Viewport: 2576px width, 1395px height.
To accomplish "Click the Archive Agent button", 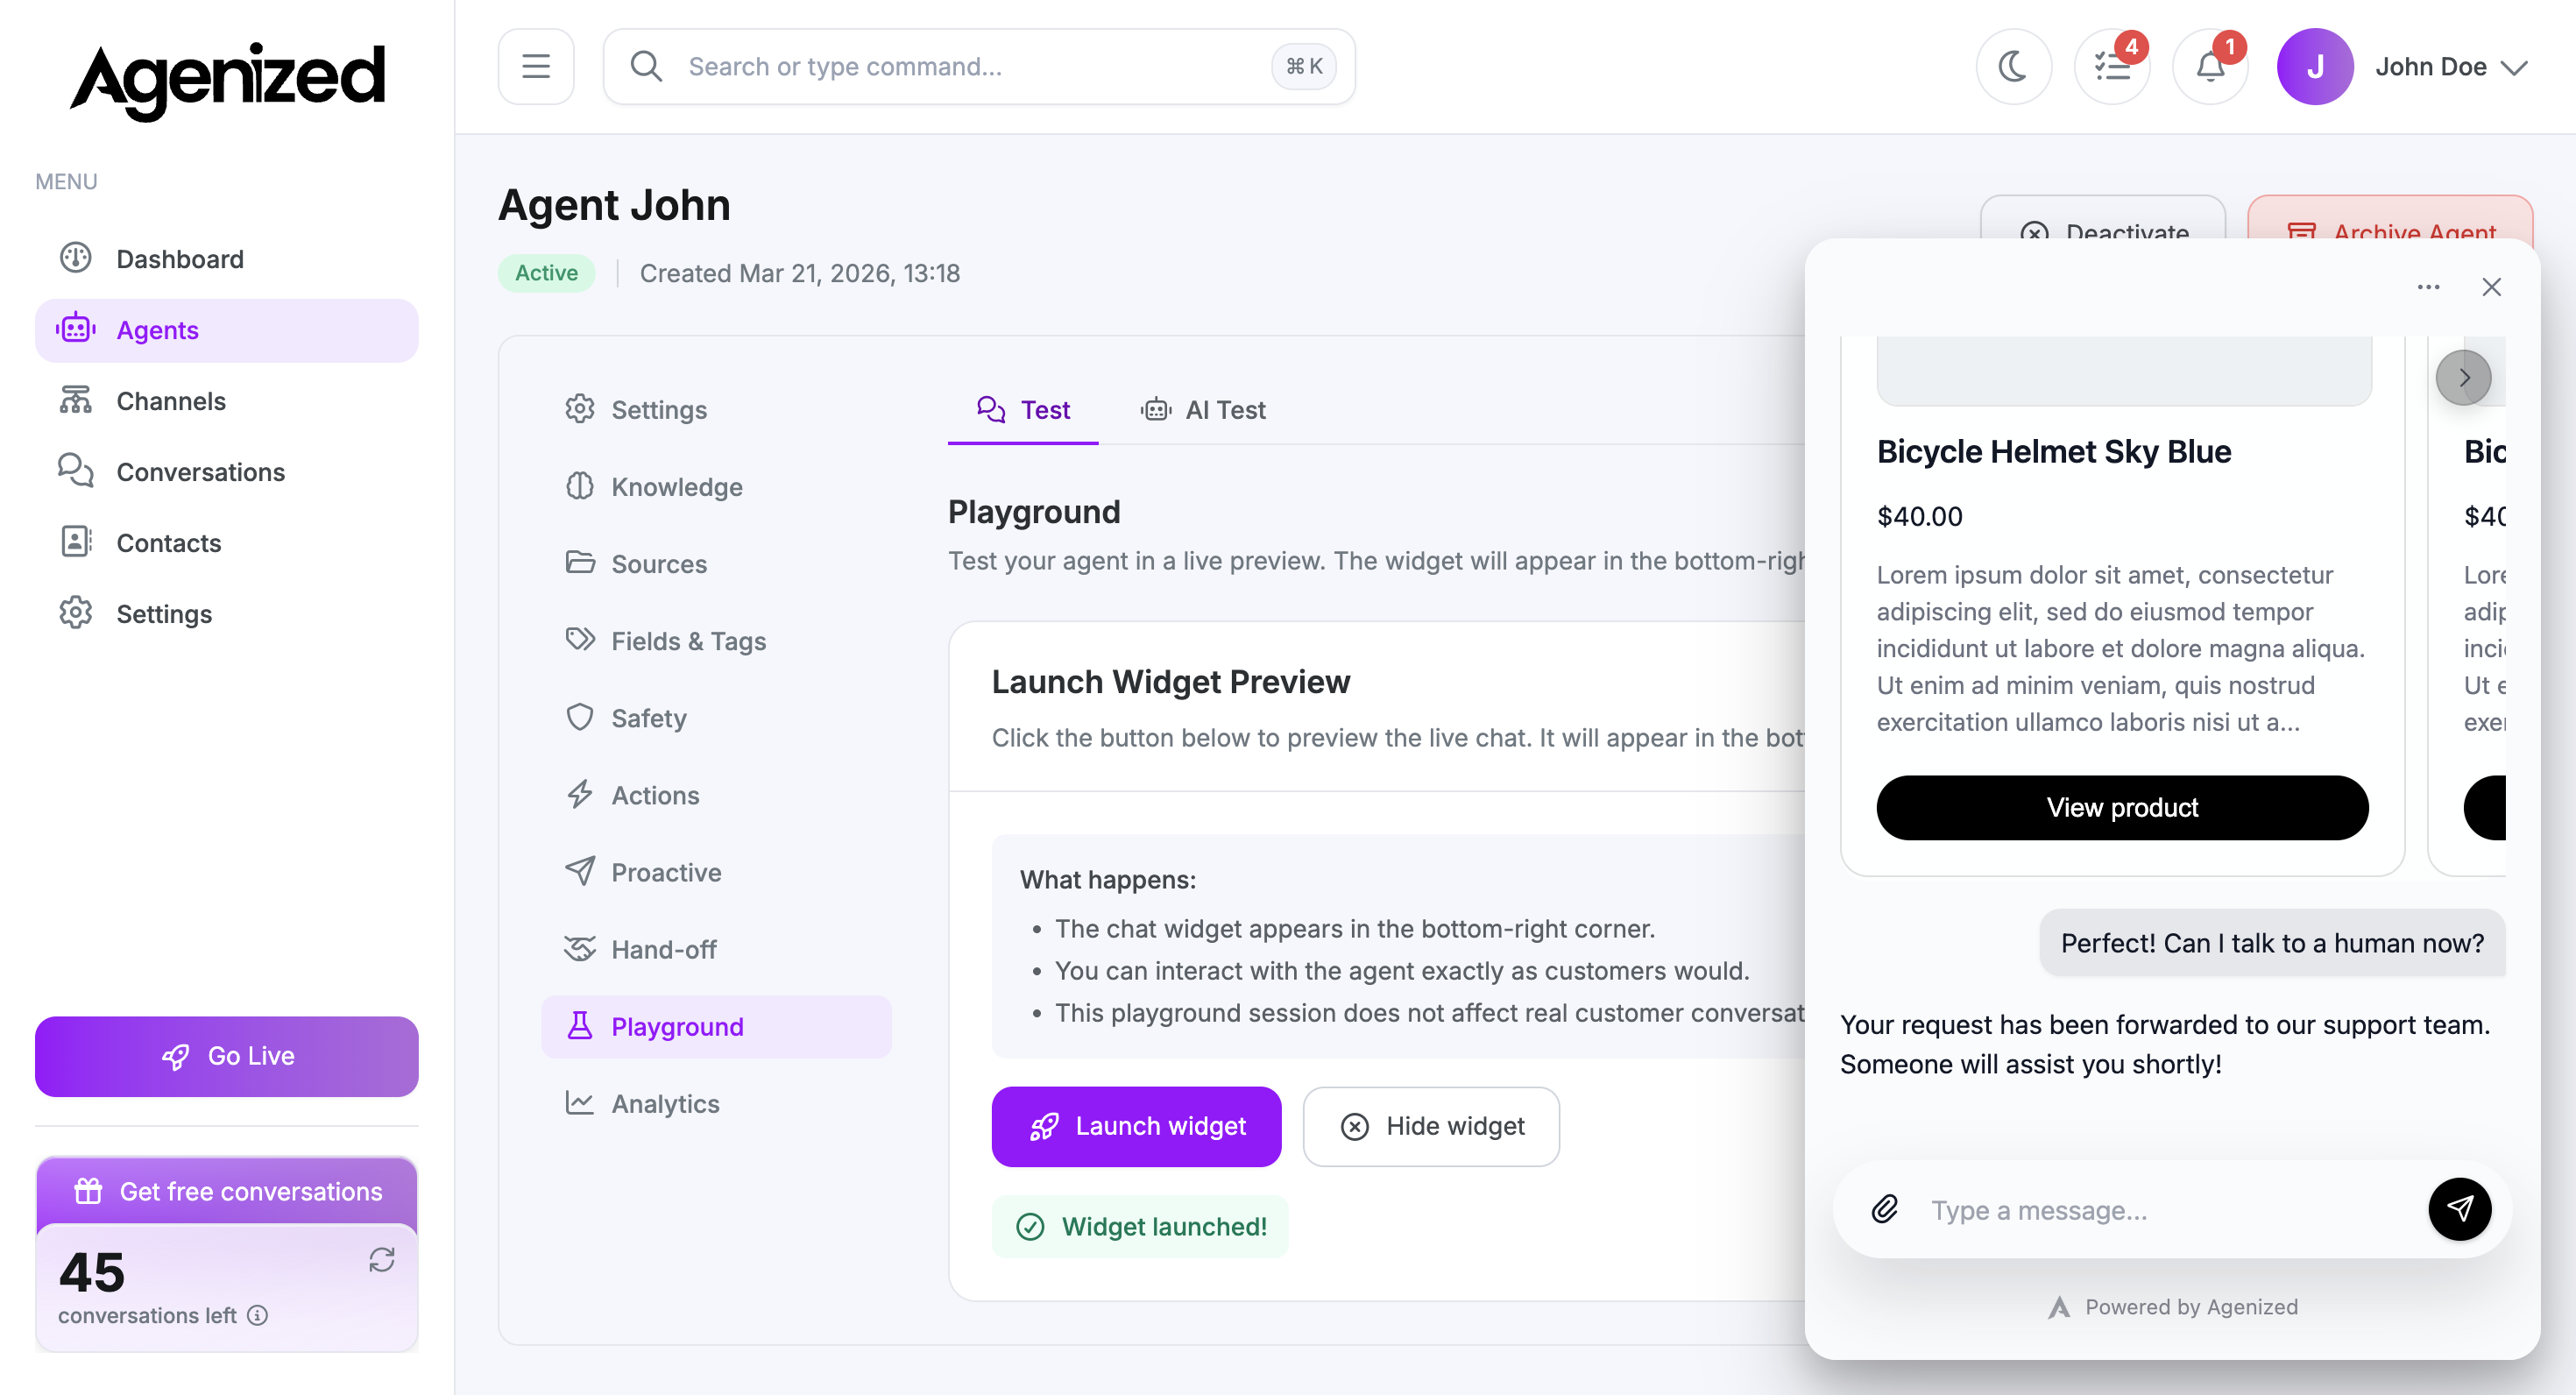I will pos(2390,218).
